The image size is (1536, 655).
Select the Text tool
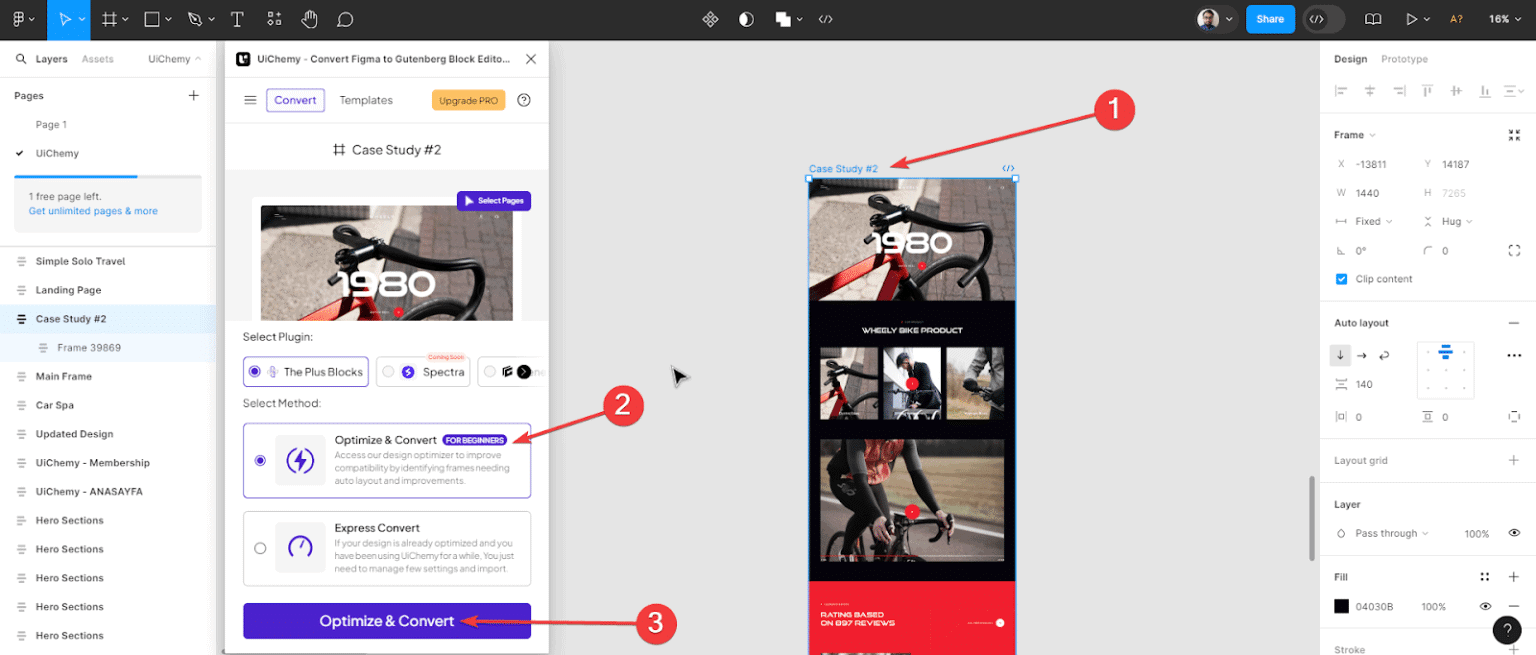tap(237, 19)
